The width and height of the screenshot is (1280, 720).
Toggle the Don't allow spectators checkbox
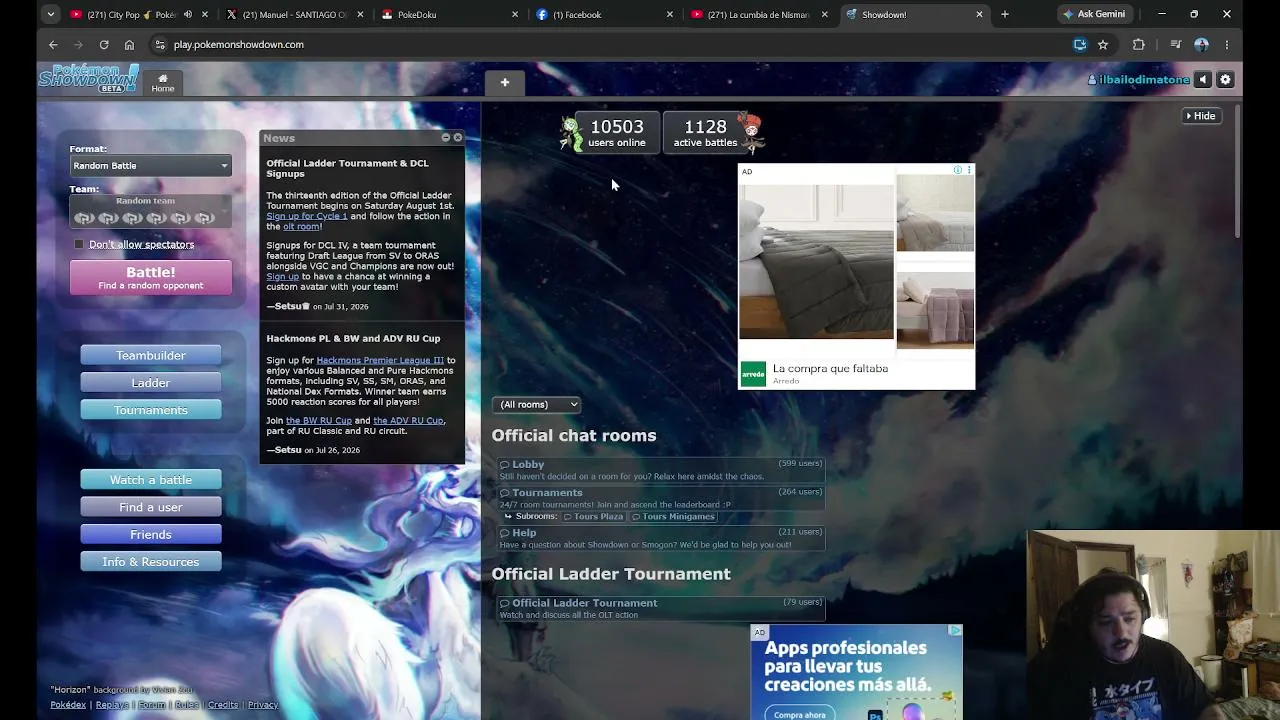(79, 244)
